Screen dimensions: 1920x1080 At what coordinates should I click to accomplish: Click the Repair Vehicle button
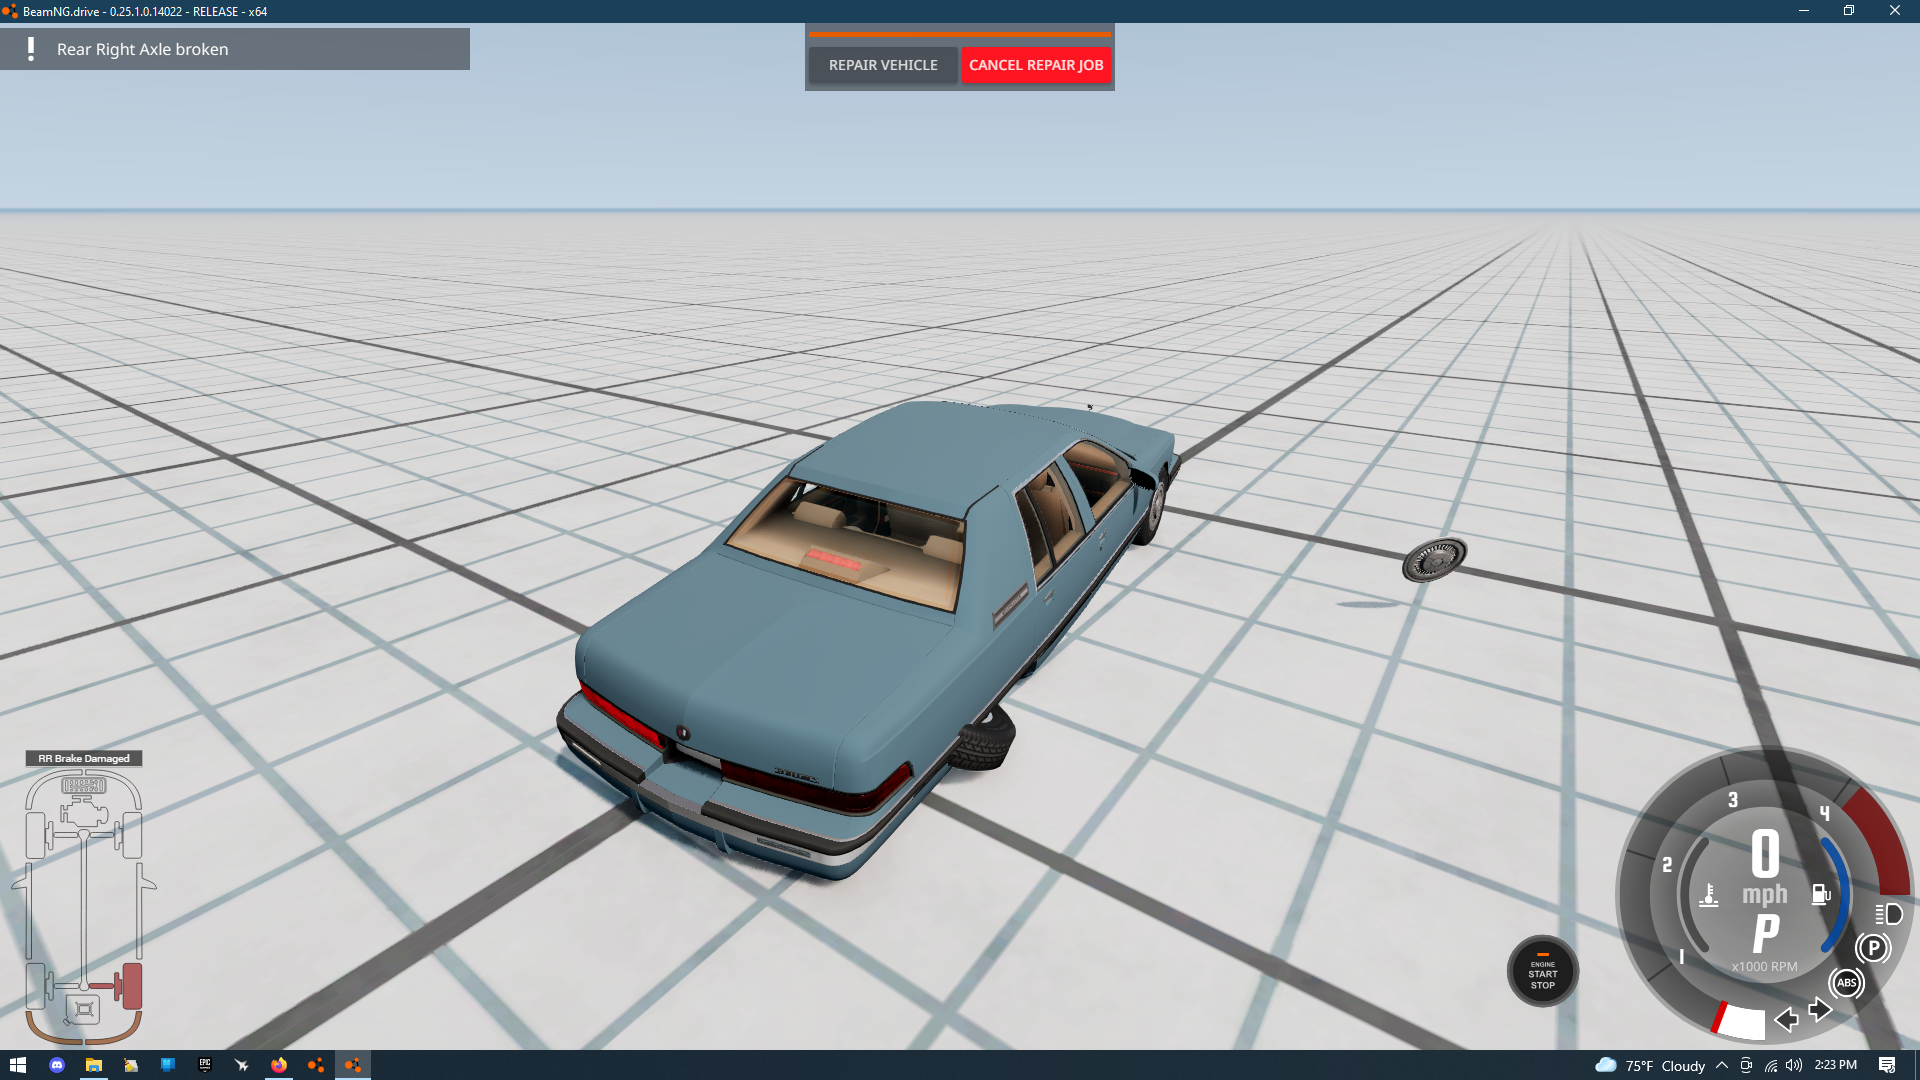pos(882,65)
